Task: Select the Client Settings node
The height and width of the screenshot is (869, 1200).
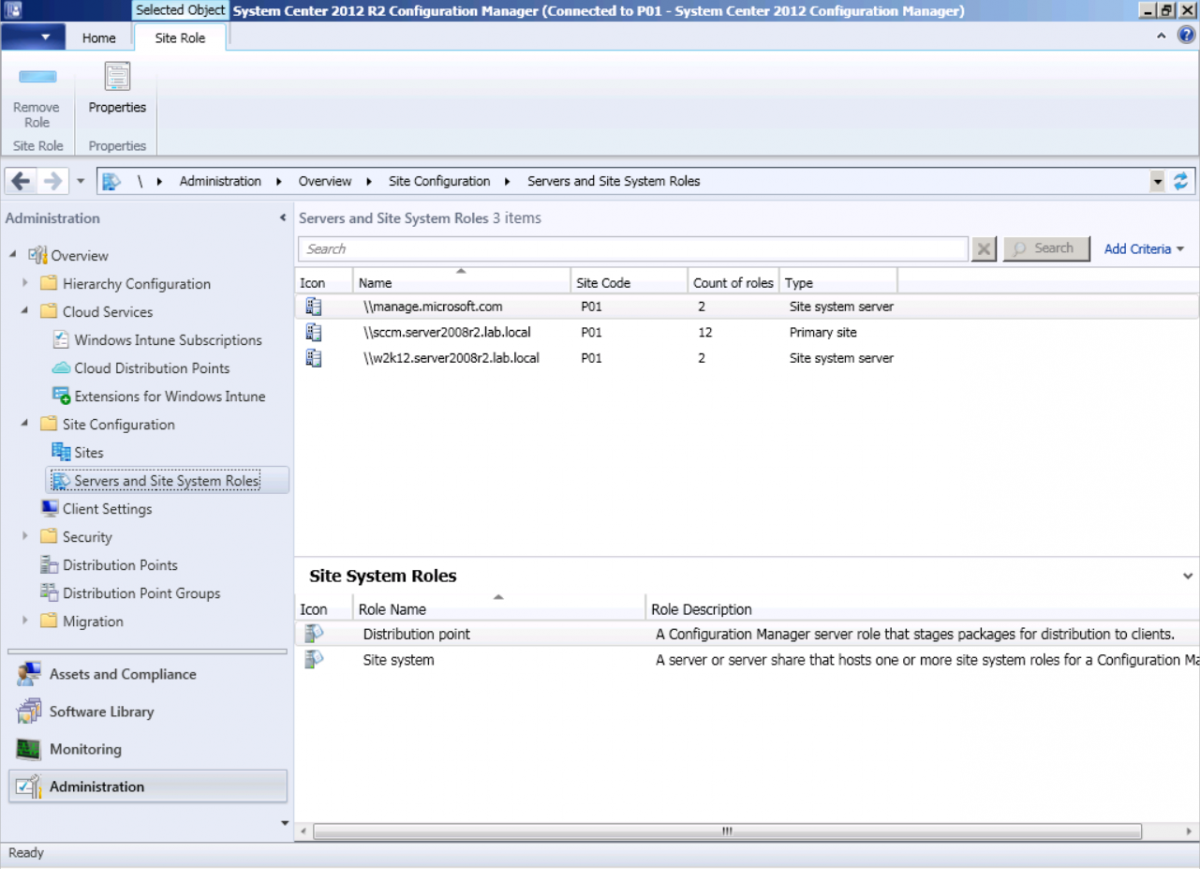Action: (107, 509)
